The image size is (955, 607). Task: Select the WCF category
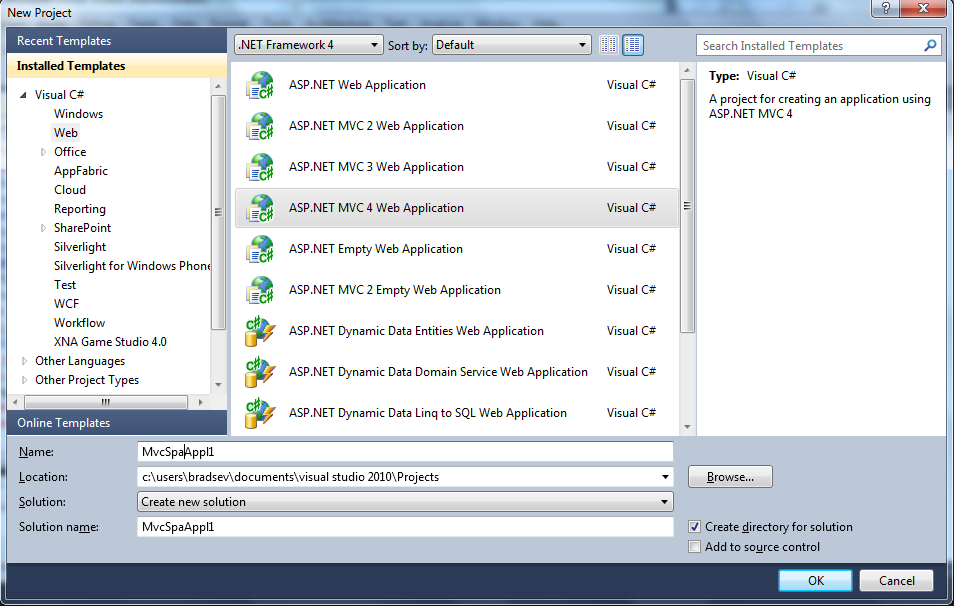click(66, 304)
